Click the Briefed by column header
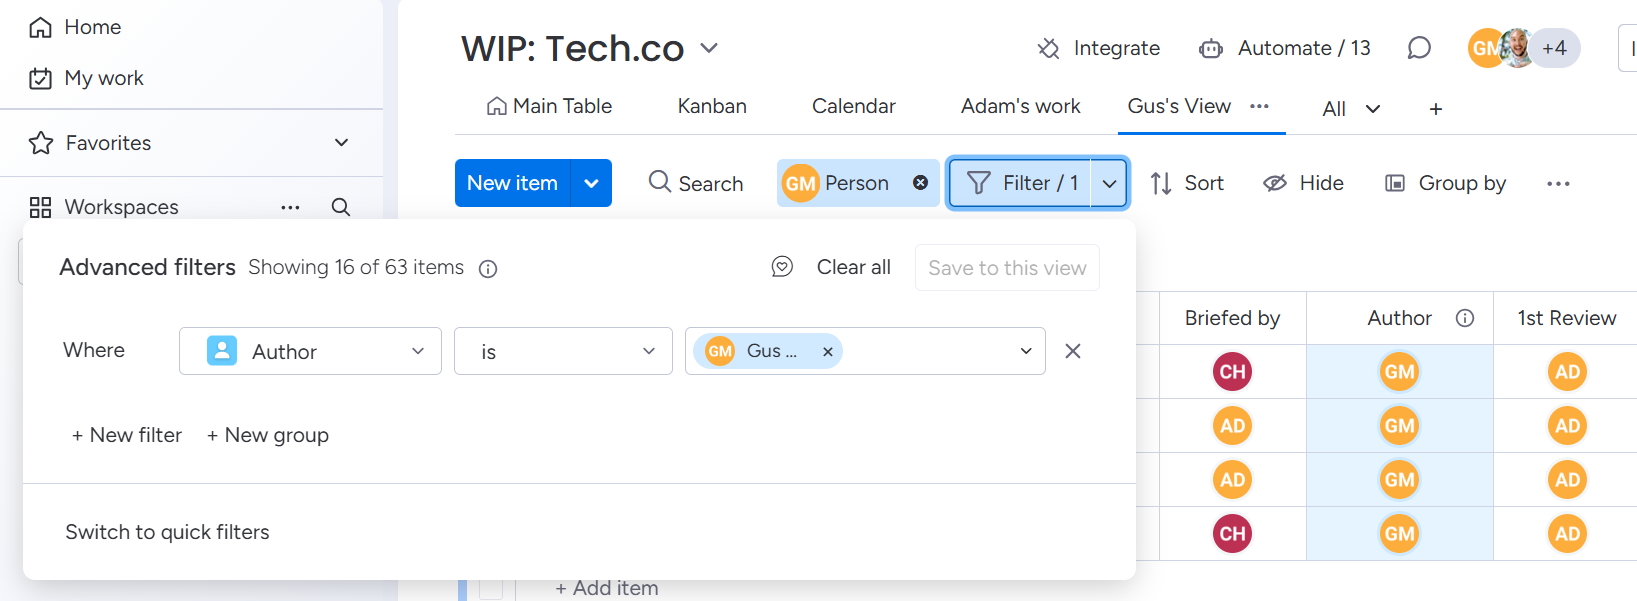This screenshot has height=601, width=1637. coord(1232,318)
